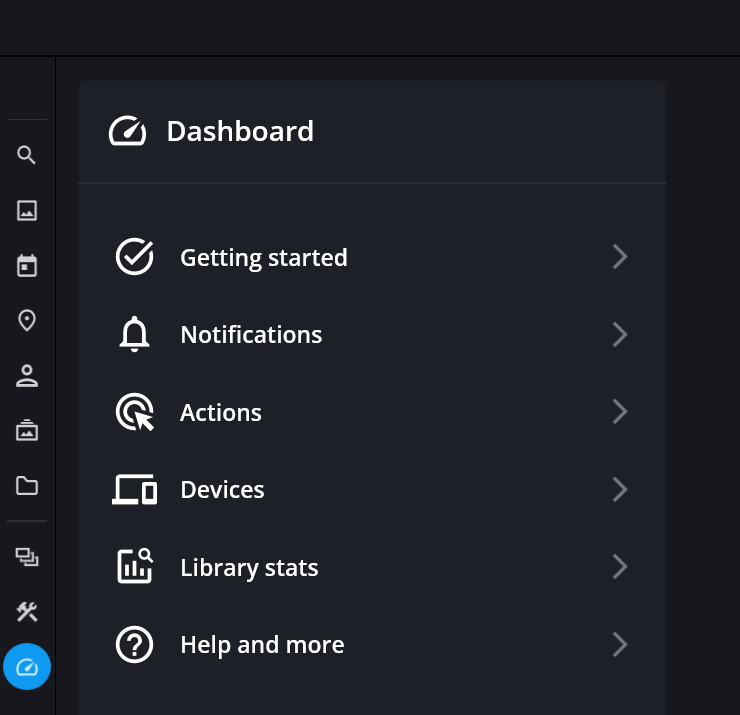740x715 pixels.
Task: Open Help and more
Action: [262, 645]
